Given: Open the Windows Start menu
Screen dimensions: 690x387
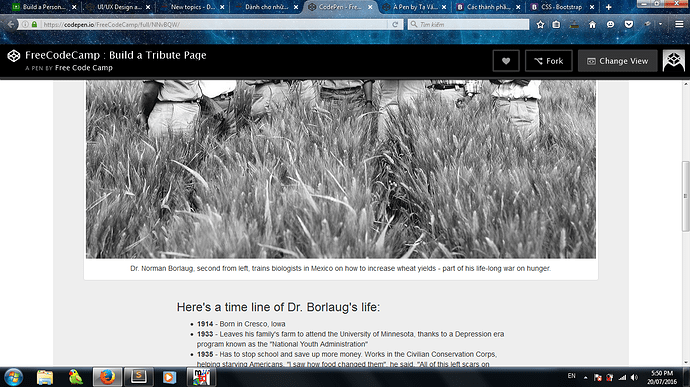Looking at the screenshot, I should (14, 377).
